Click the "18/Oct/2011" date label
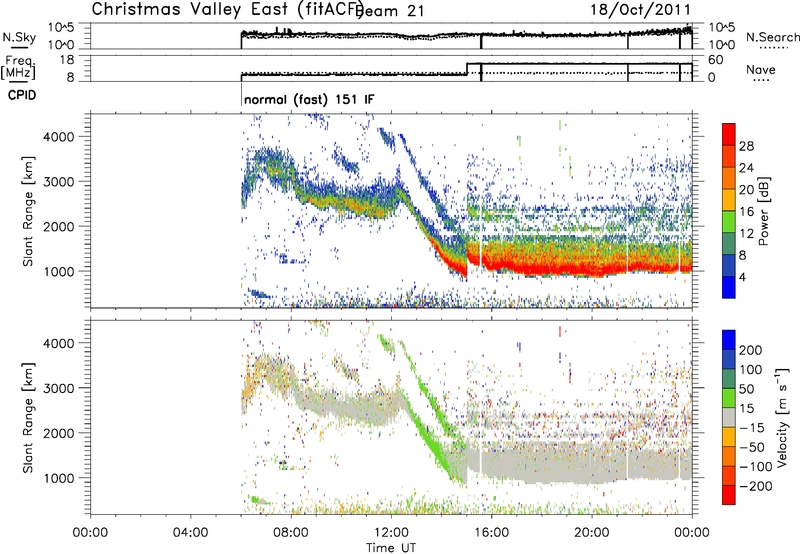800x554 pixels. tap(640, 10)
